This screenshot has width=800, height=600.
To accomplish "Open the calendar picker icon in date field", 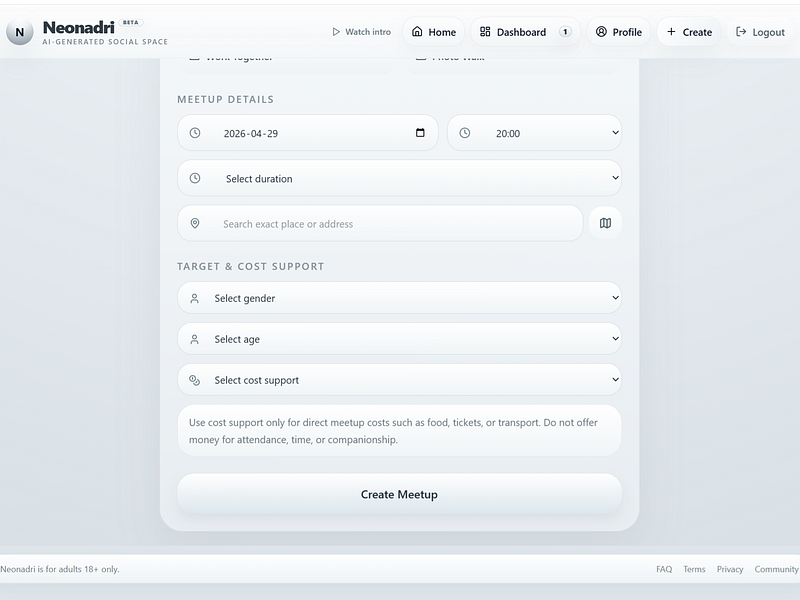I will click(x=420, y=133).
